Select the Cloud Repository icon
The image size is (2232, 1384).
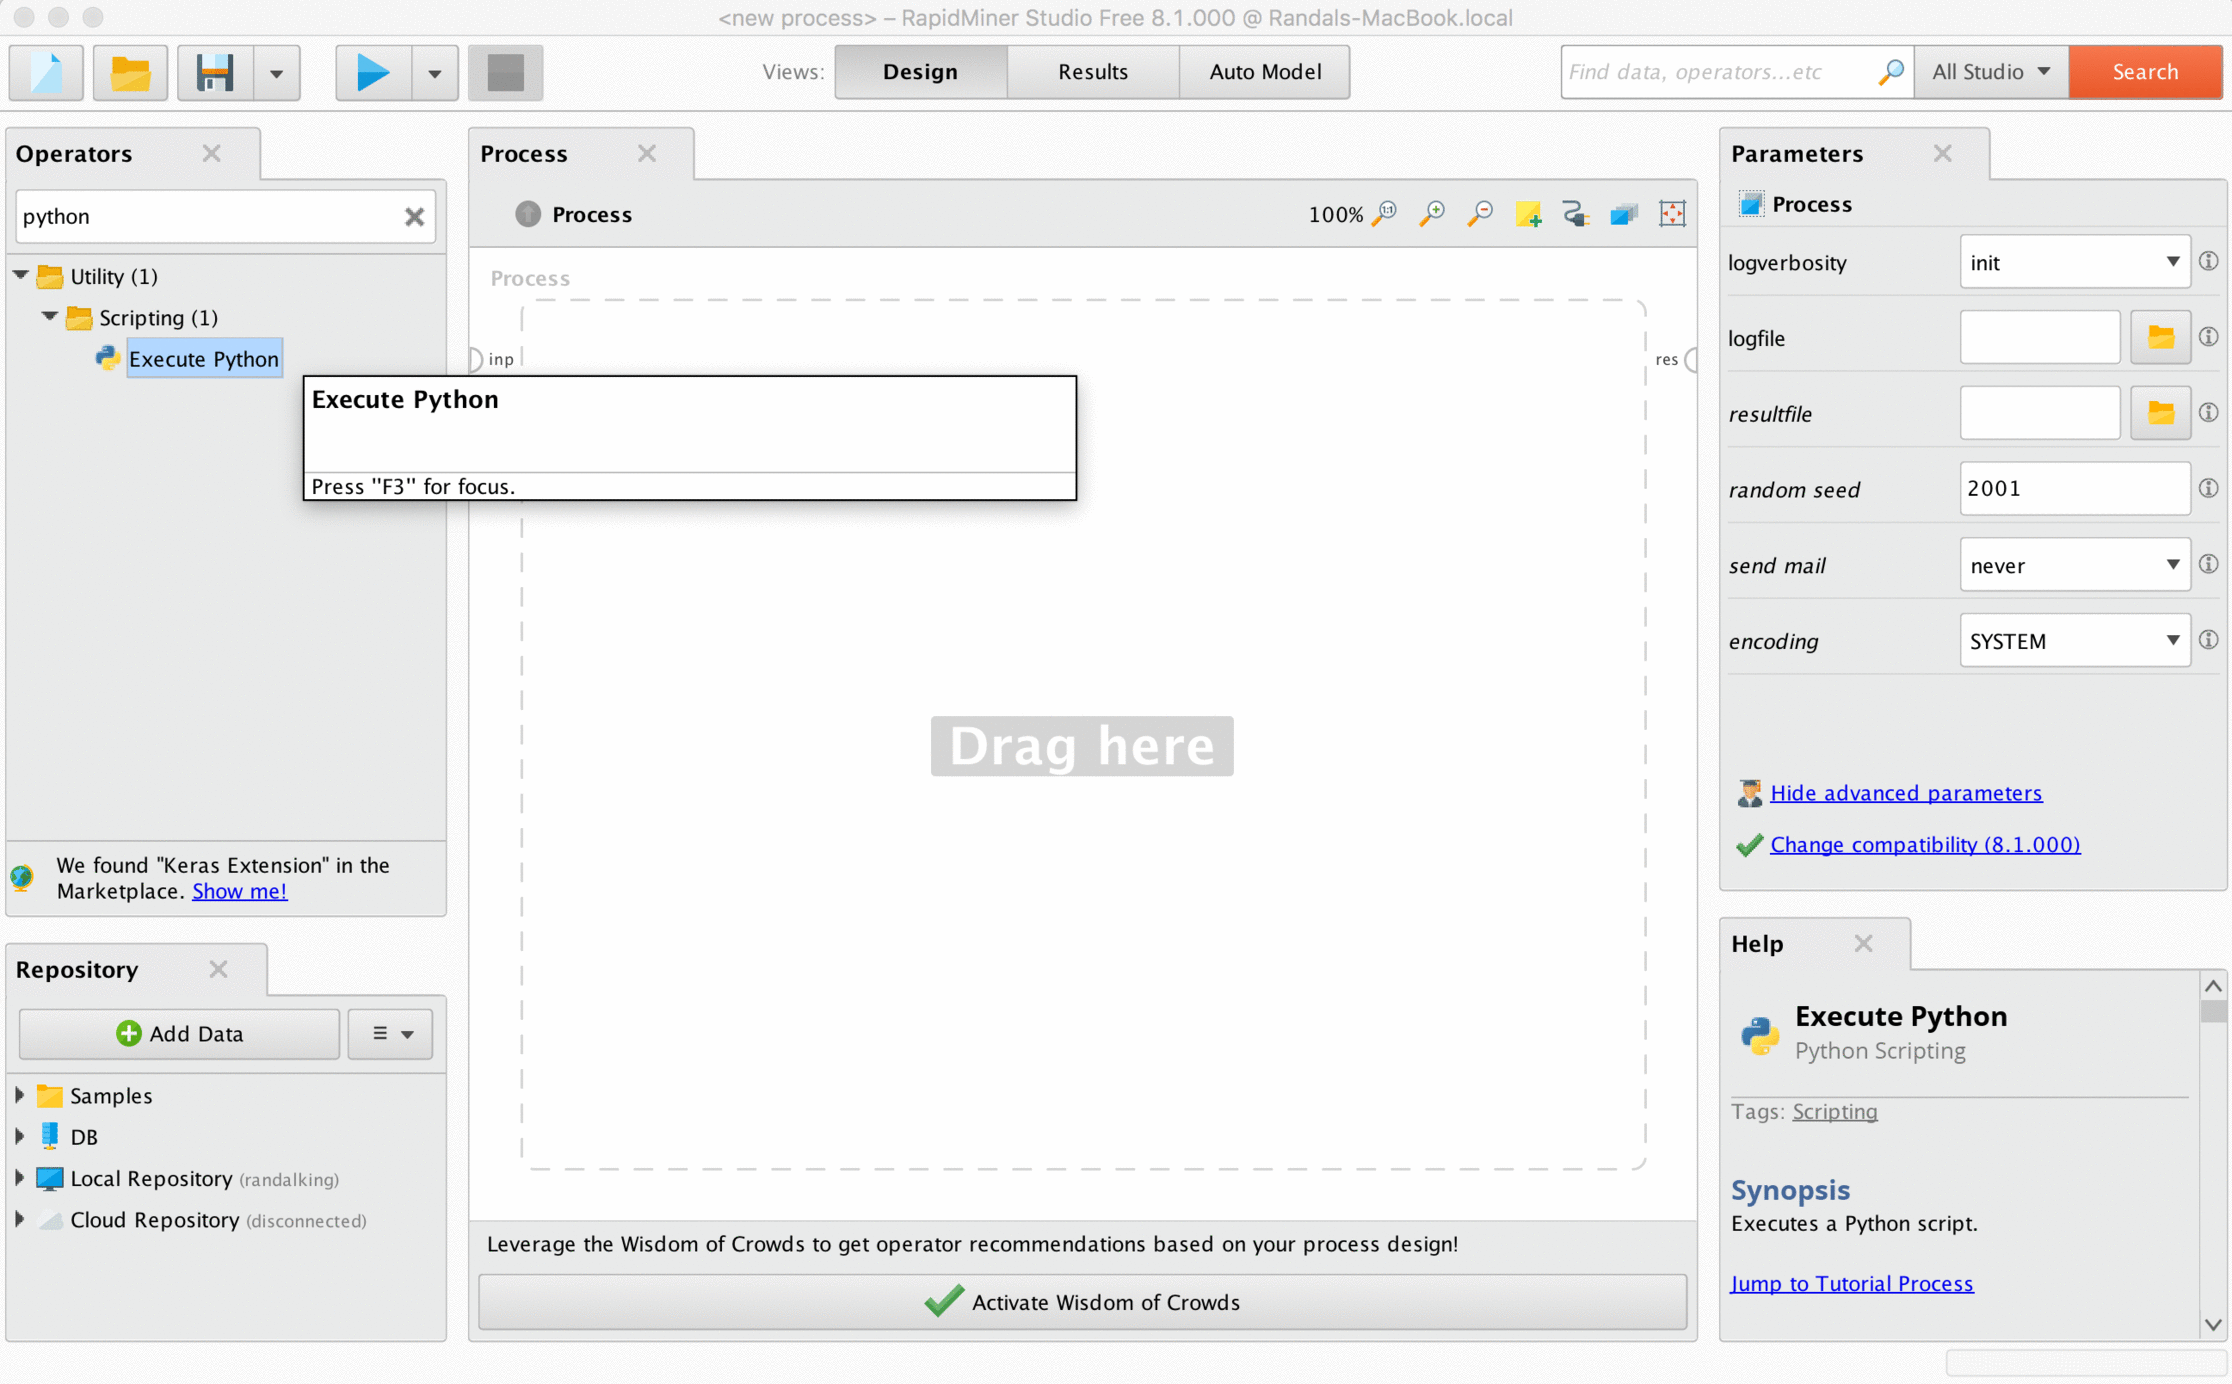[x=49, y=1219]
